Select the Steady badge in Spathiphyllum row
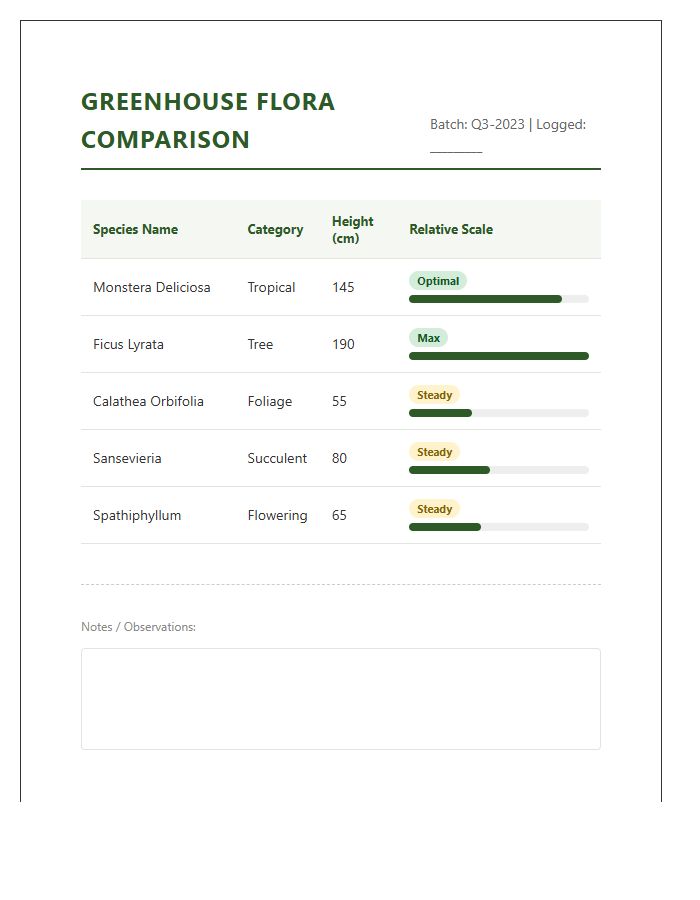700x900 pixels. (434, 509)
